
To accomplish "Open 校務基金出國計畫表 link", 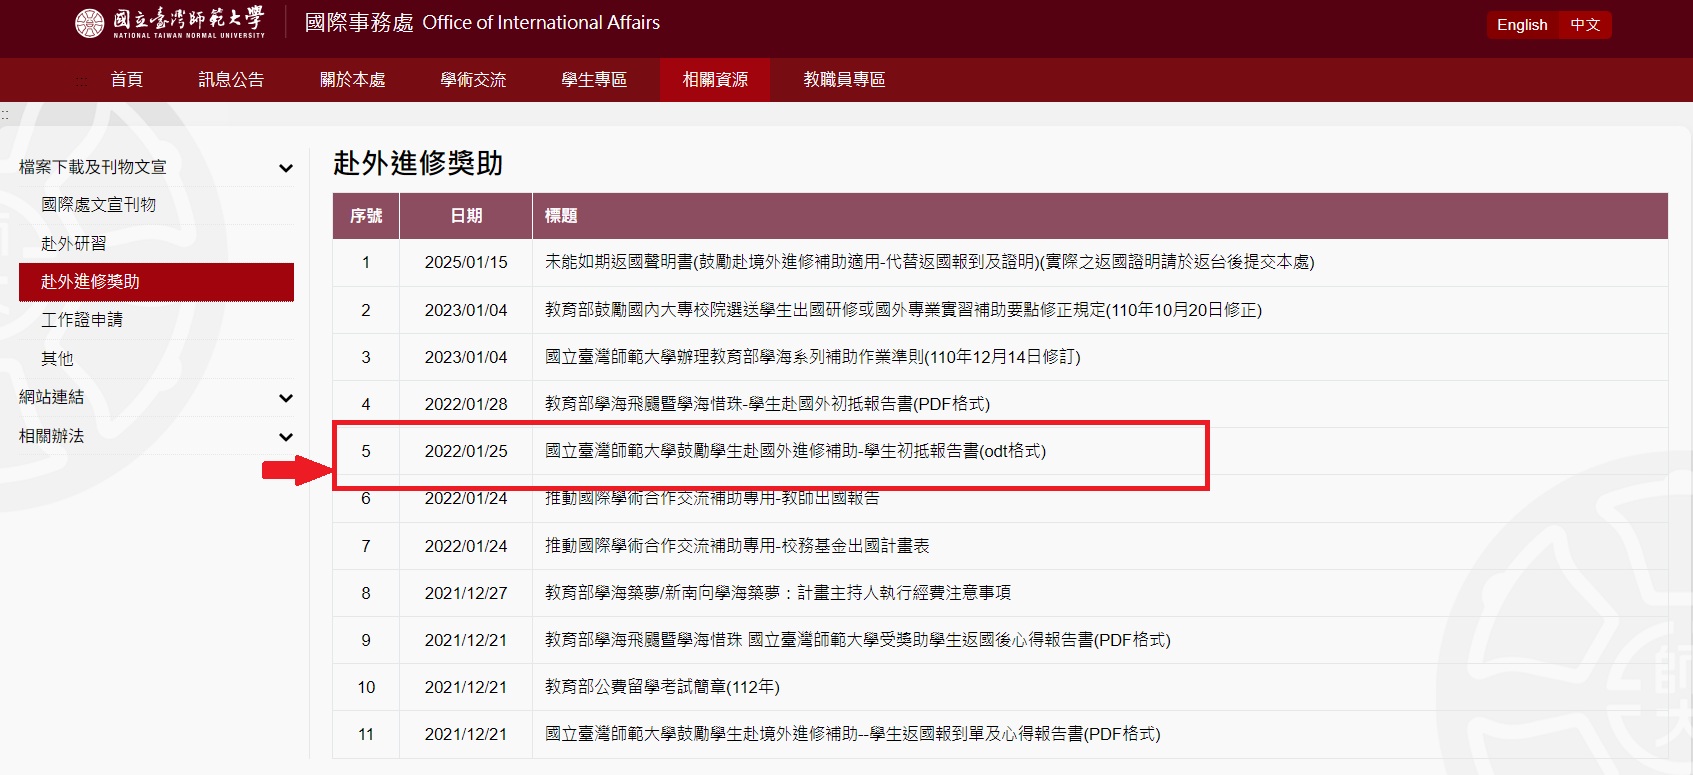I will coord(736,546).
